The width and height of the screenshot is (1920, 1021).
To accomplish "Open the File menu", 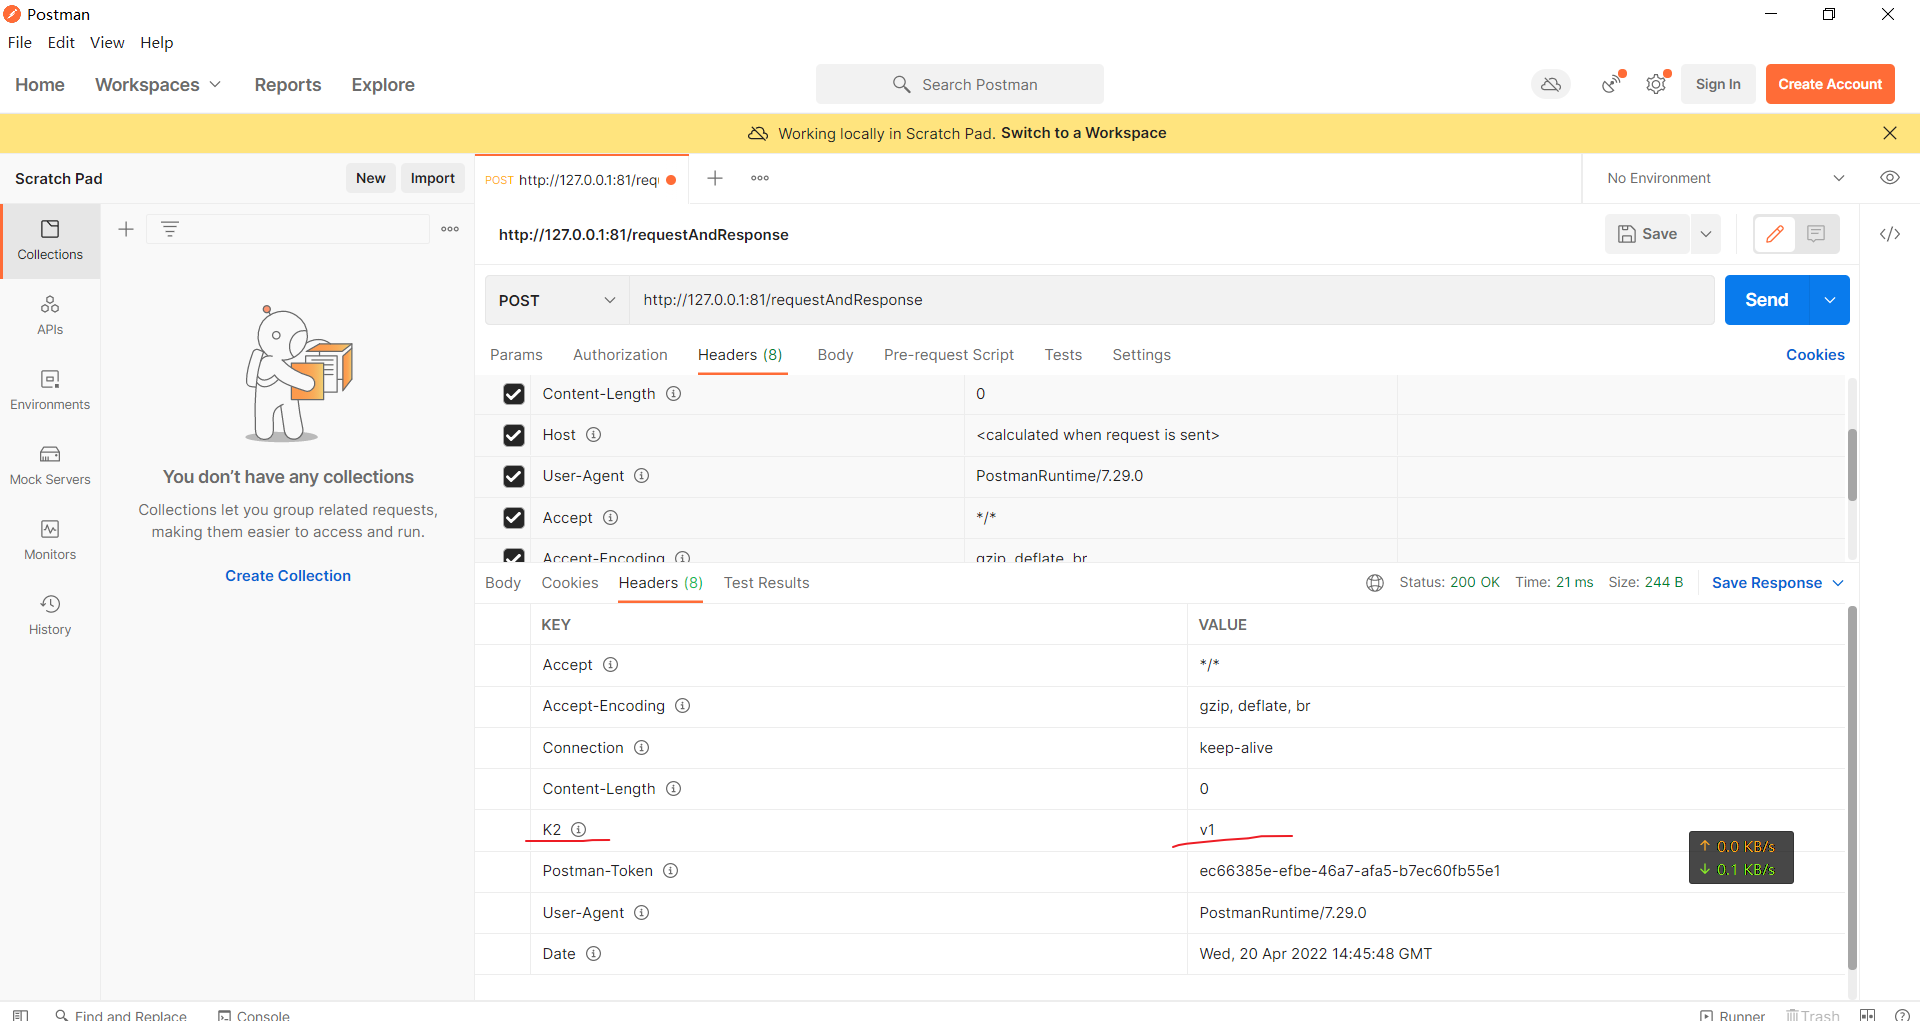I will (x=20, y=42).
